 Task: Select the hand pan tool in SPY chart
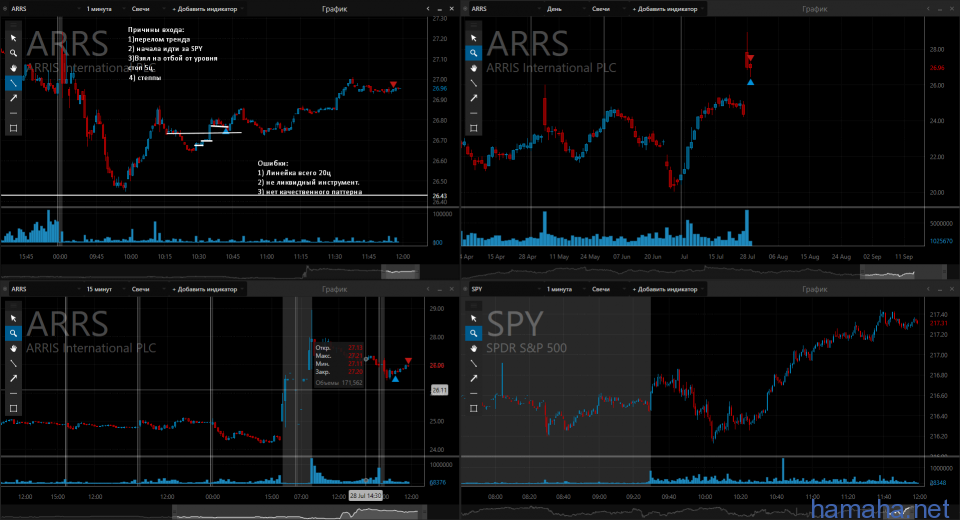point(473,349)
